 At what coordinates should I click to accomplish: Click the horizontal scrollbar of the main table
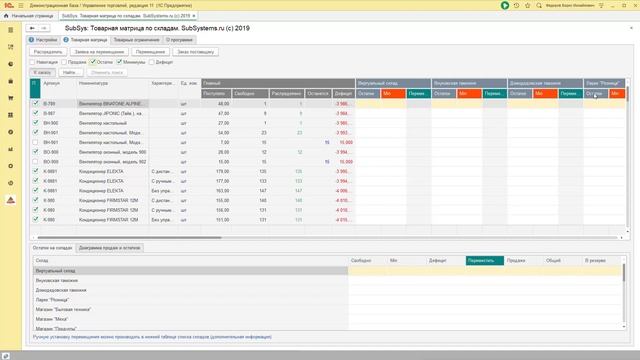[129, 237]
